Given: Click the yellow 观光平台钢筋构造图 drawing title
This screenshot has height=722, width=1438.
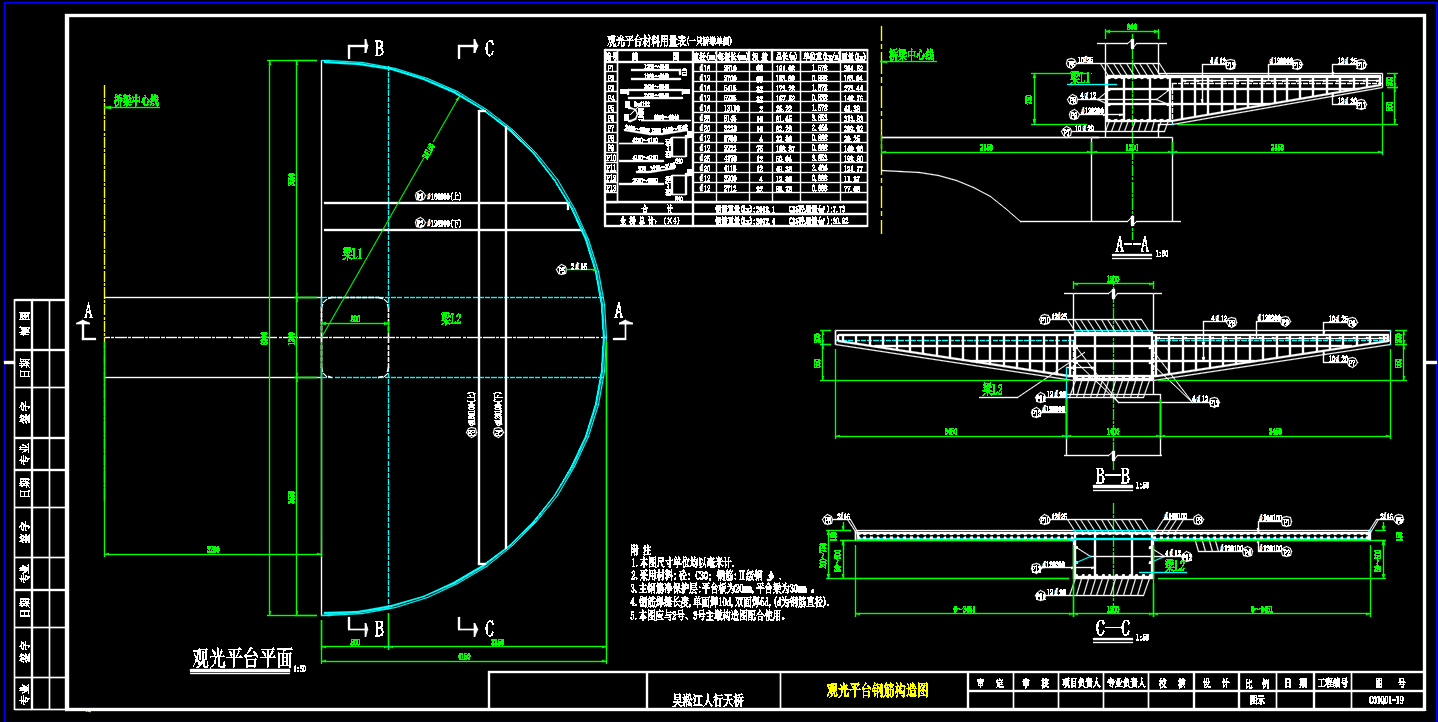Looking at the screenshot, I should 877,690.
